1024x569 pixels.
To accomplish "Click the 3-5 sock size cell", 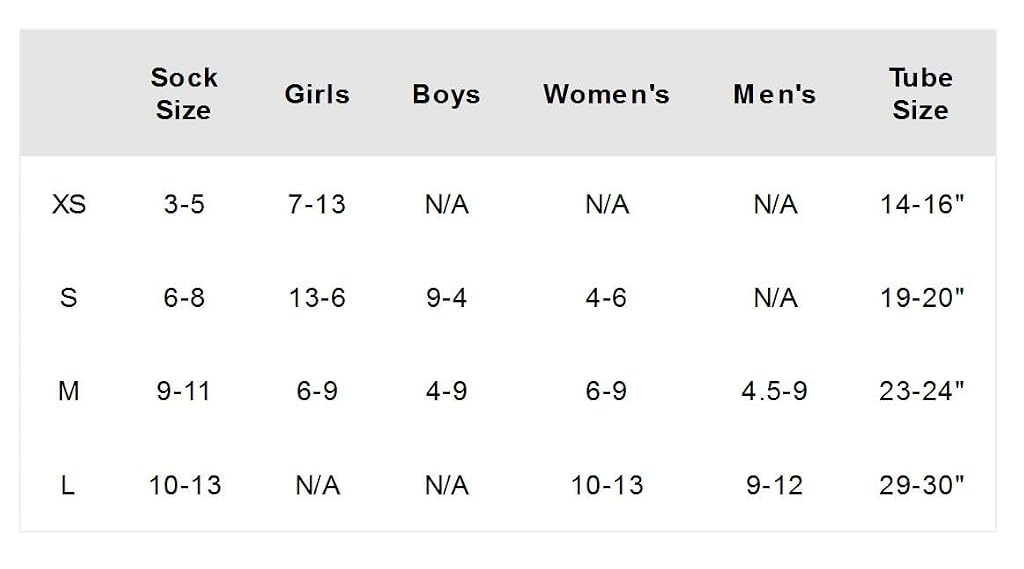I will coord(184,204).
